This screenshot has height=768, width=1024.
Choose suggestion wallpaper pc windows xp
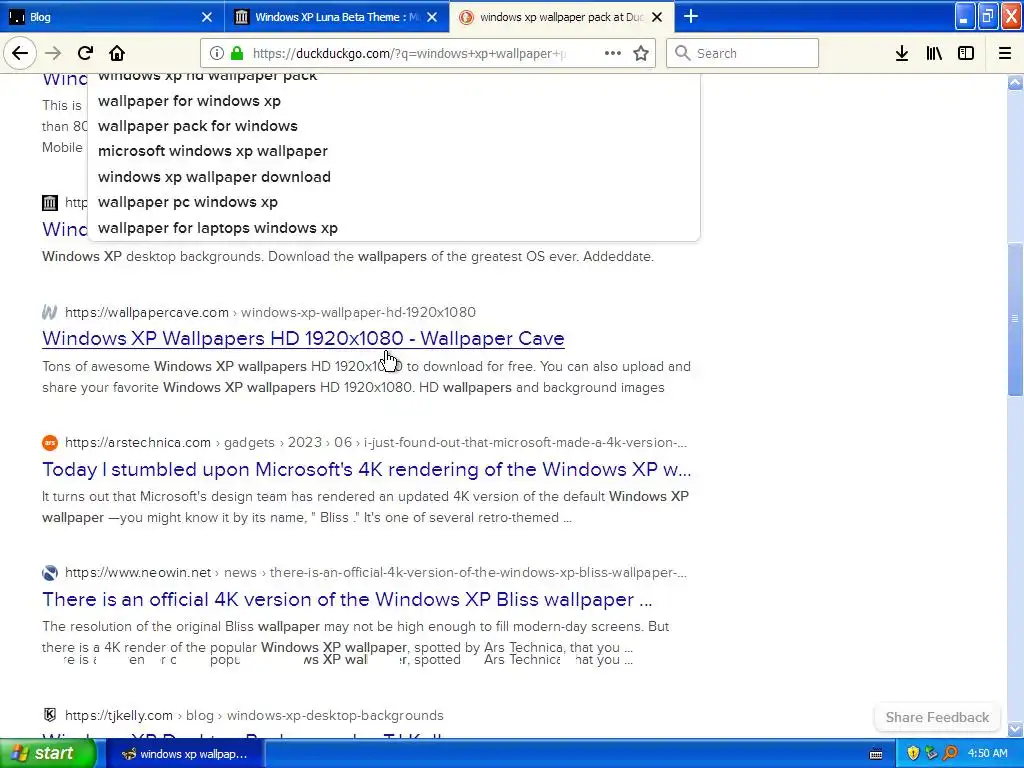188,202
